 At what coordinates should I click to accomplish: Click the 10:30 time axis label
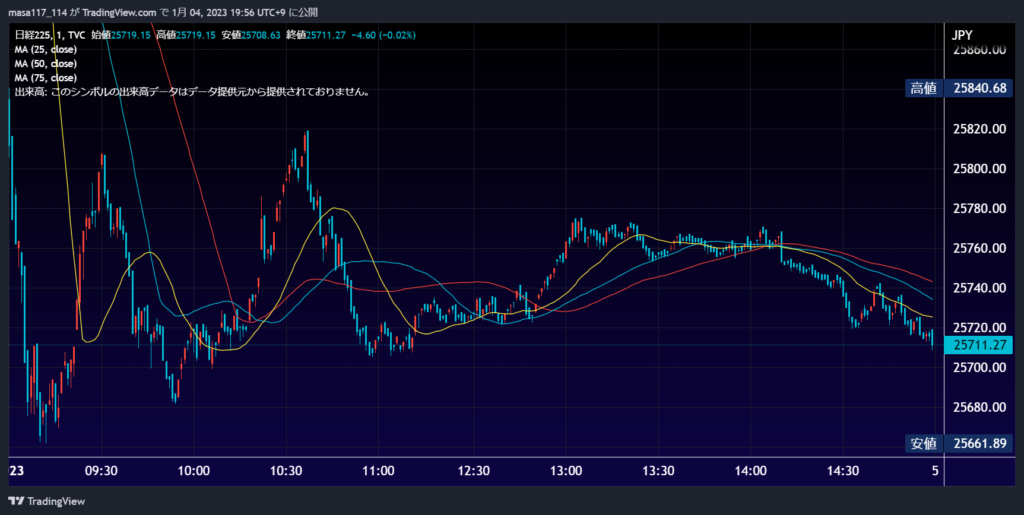(286, 471)
